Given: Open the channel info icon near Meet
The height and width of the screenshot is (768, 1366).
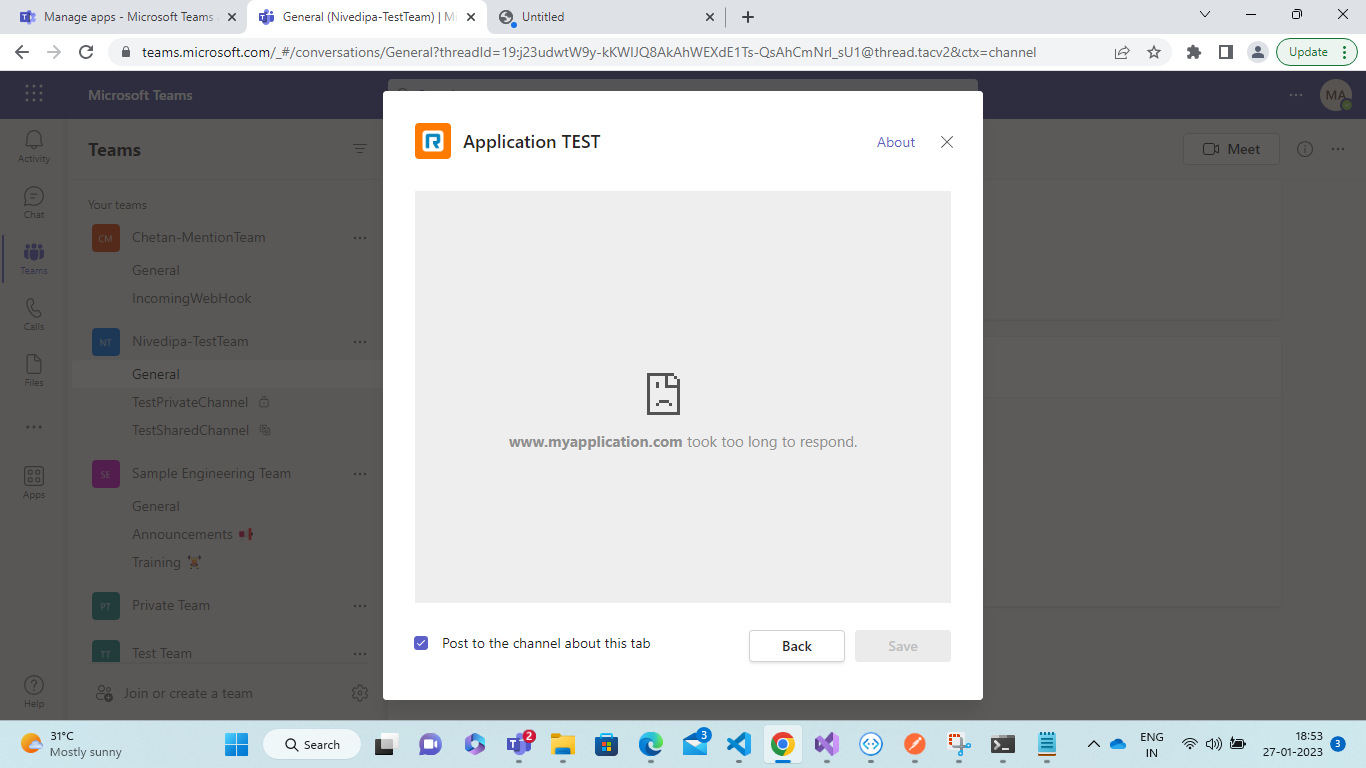Looking at the screenshot, I should [1304, 148].
